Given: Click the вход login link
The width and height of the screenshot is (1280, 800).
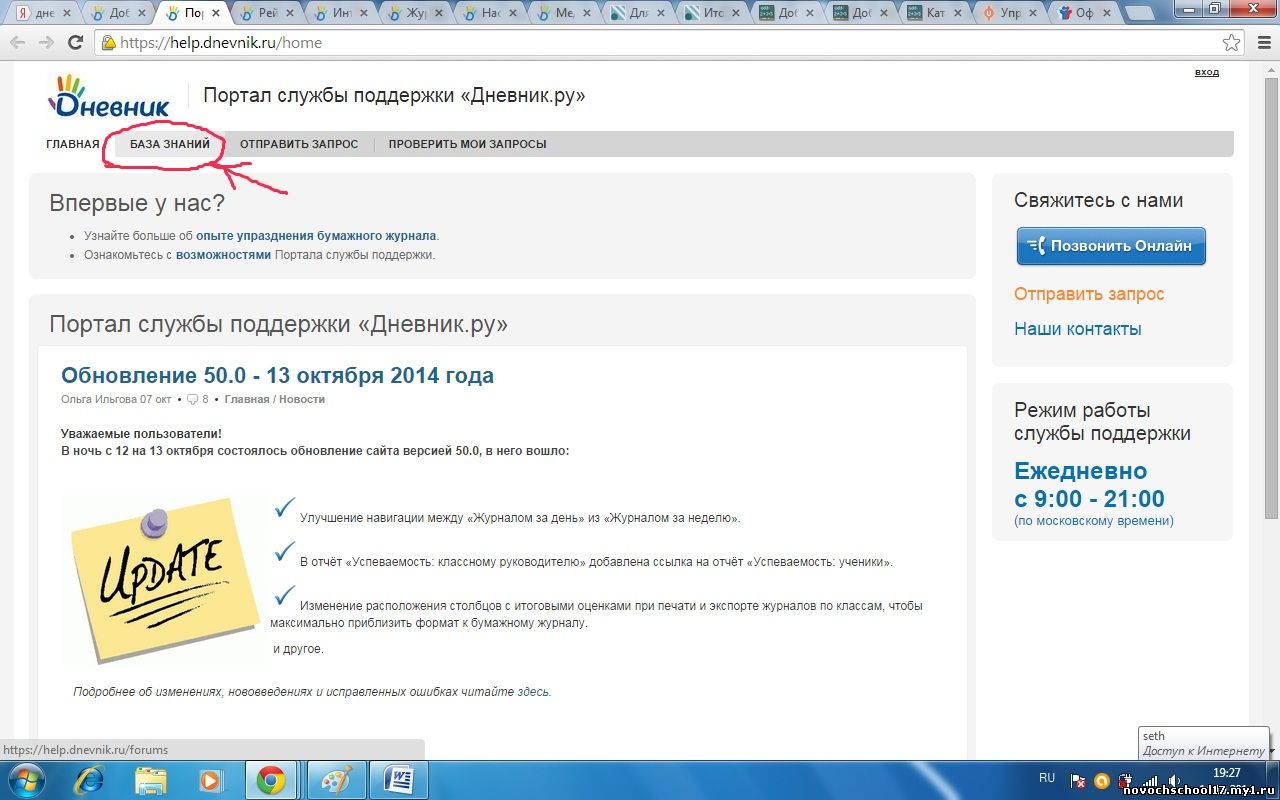Looking at the screenshot, I should point(1206,72).
